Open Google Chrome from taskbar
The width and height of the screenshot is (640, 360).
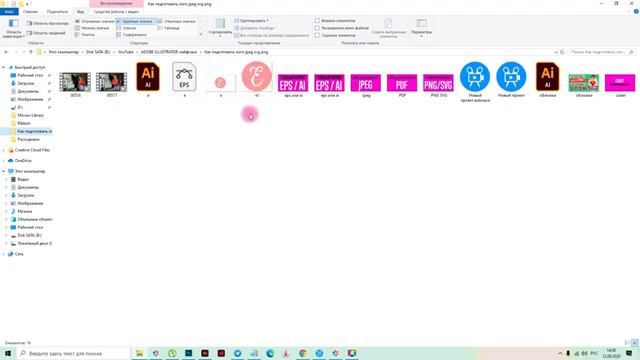[303, 353]
